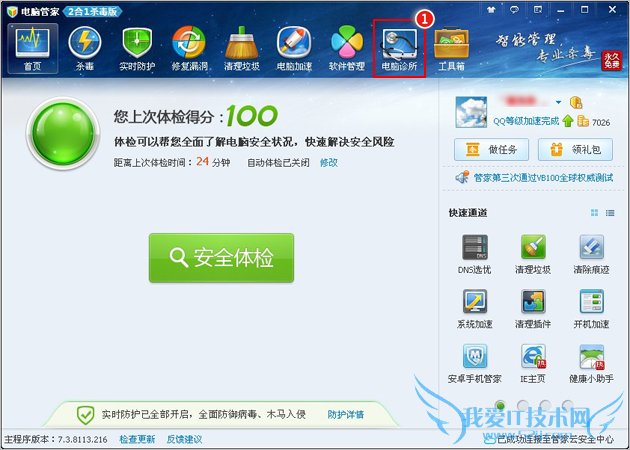Click the 永久免费 red badge
Viewport: 630px width, 450px height.
[x=611, y=61]
